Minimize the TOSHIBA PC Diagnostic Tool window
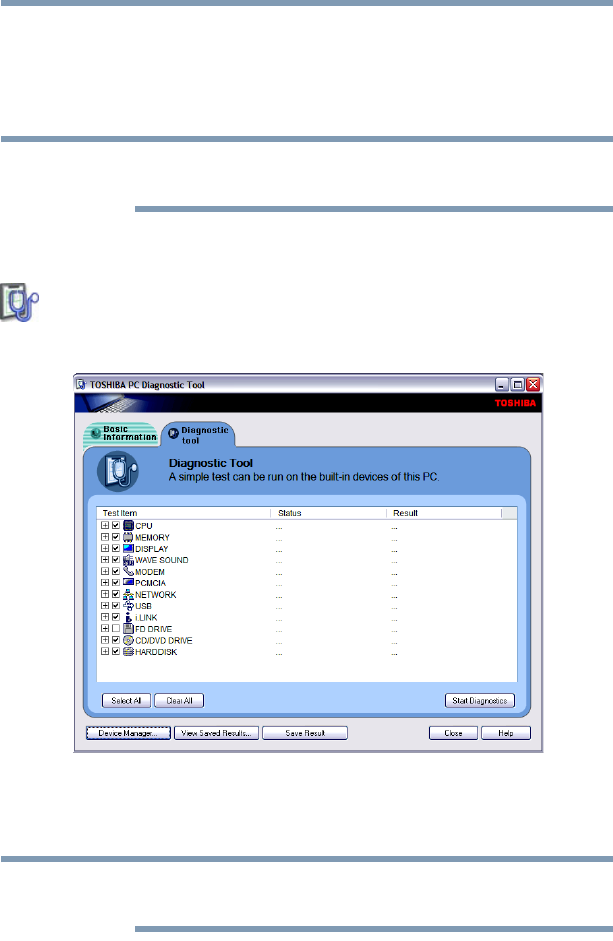613x941 pixels. [x=502, y=384]
